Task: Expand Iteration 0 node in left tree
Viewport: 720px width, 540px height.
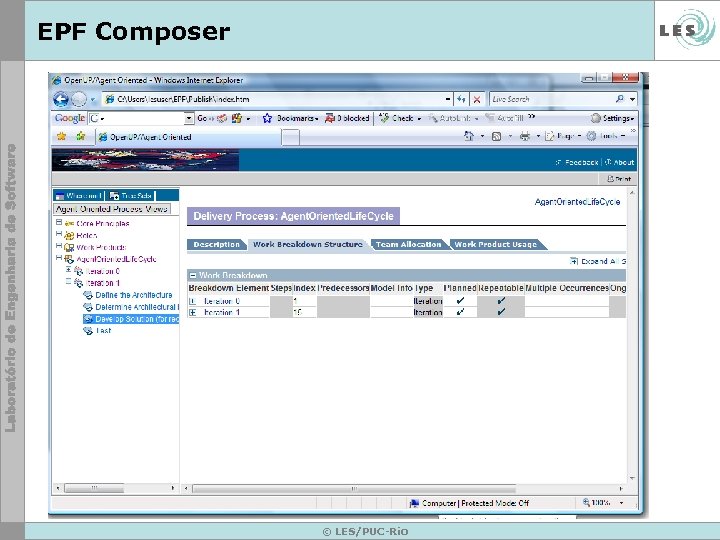Action: tap(68, 270)
